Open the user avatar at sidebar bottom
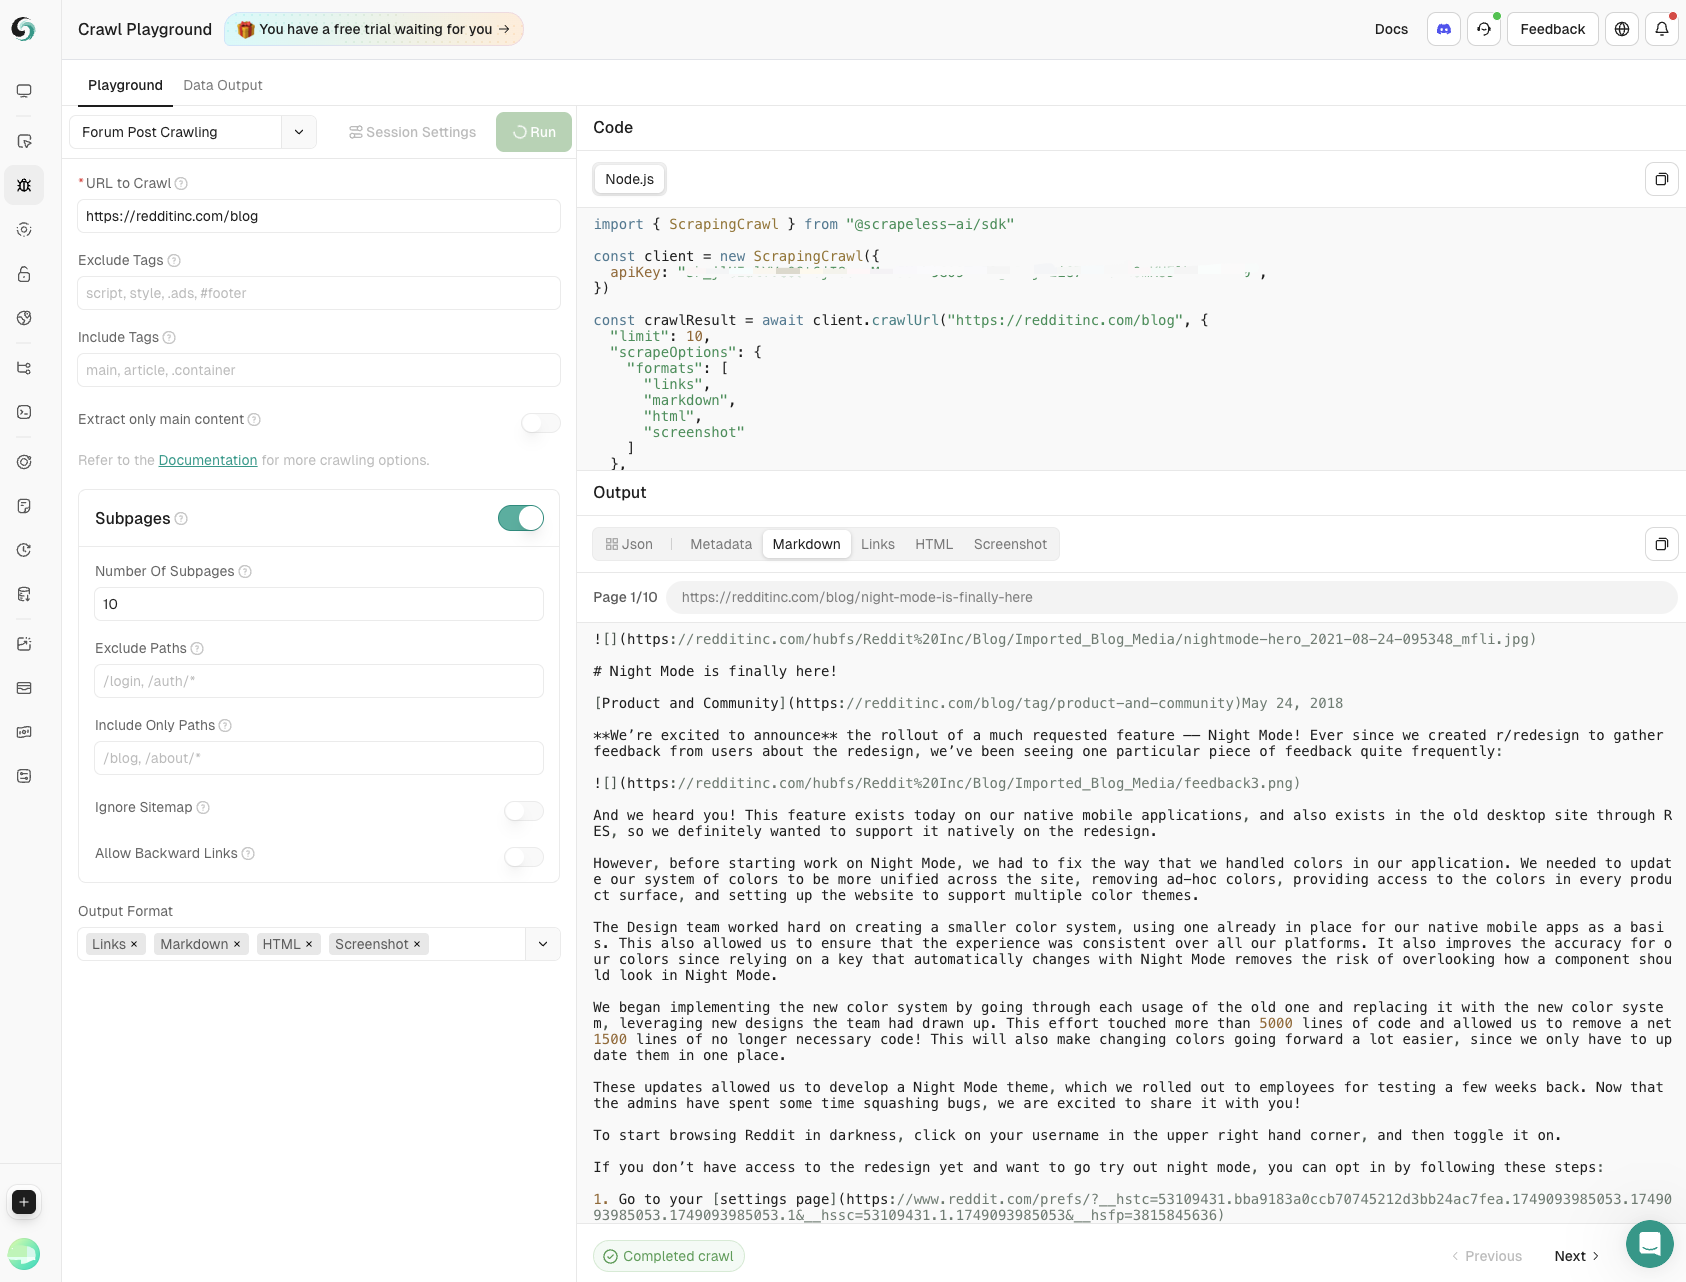 (24, 1254)
